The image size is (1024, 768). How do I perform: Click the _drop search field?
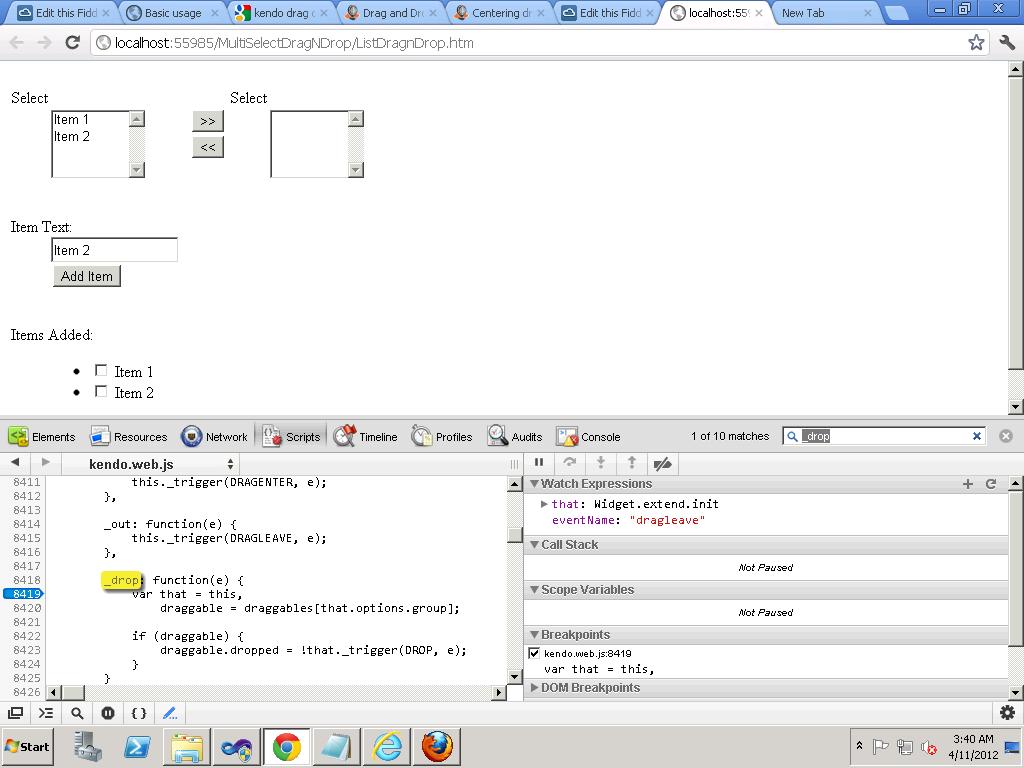coord(885,436)
